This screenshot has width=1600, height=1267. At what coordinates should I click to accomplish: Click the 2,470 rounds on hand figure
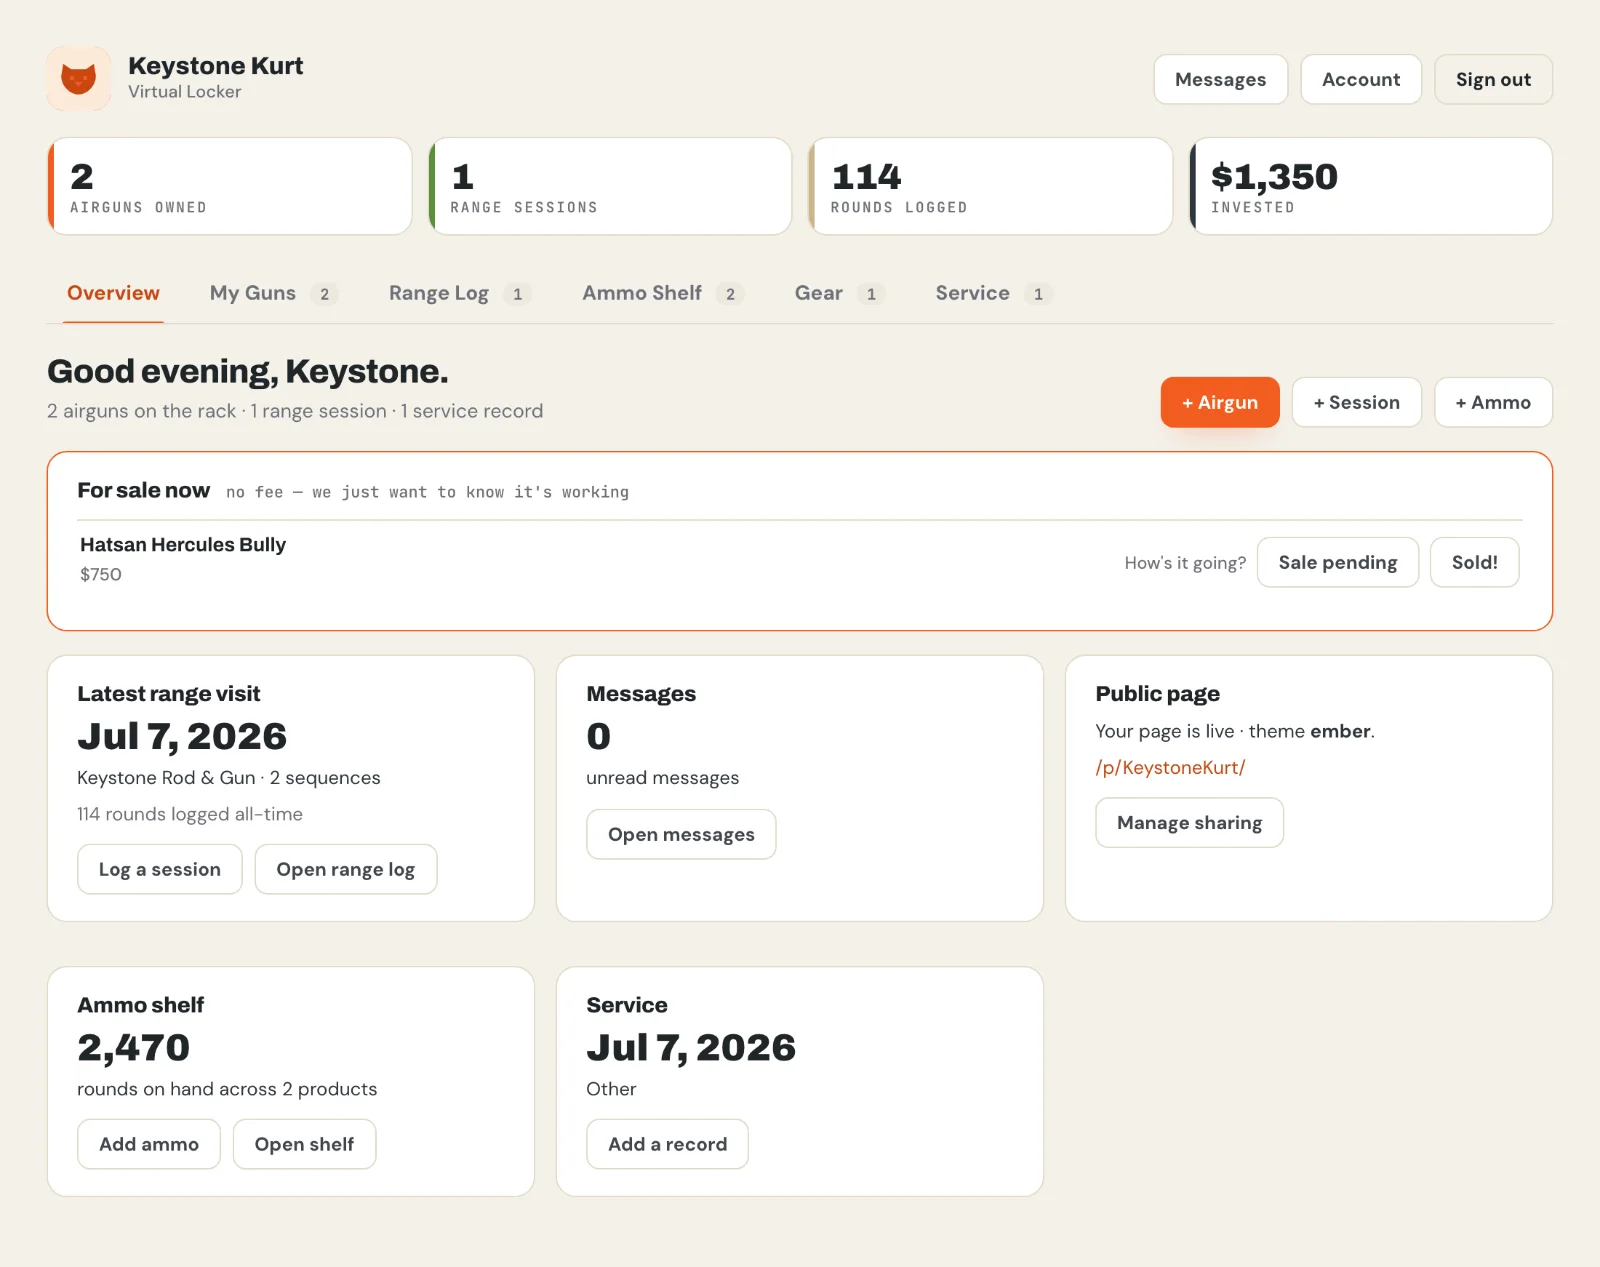[x=133, y=1047]
